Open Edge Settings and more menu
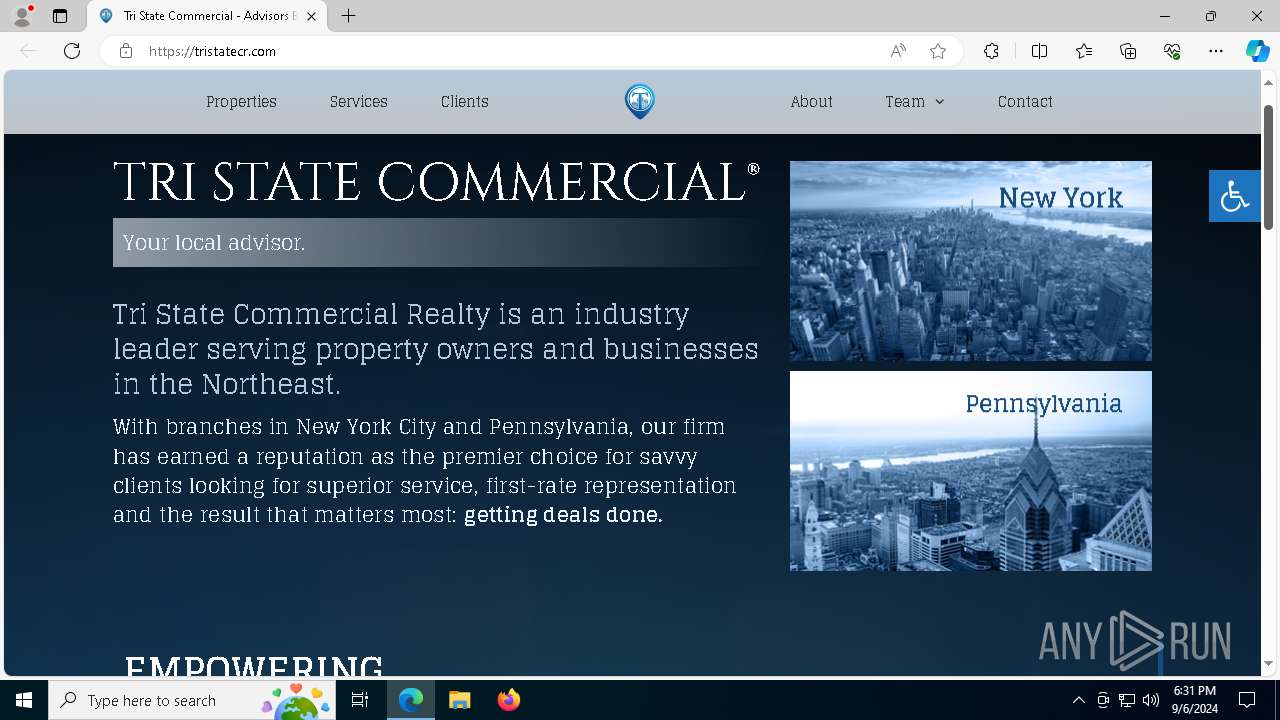Screen dimensions: 1280x720 point(1216,51)
